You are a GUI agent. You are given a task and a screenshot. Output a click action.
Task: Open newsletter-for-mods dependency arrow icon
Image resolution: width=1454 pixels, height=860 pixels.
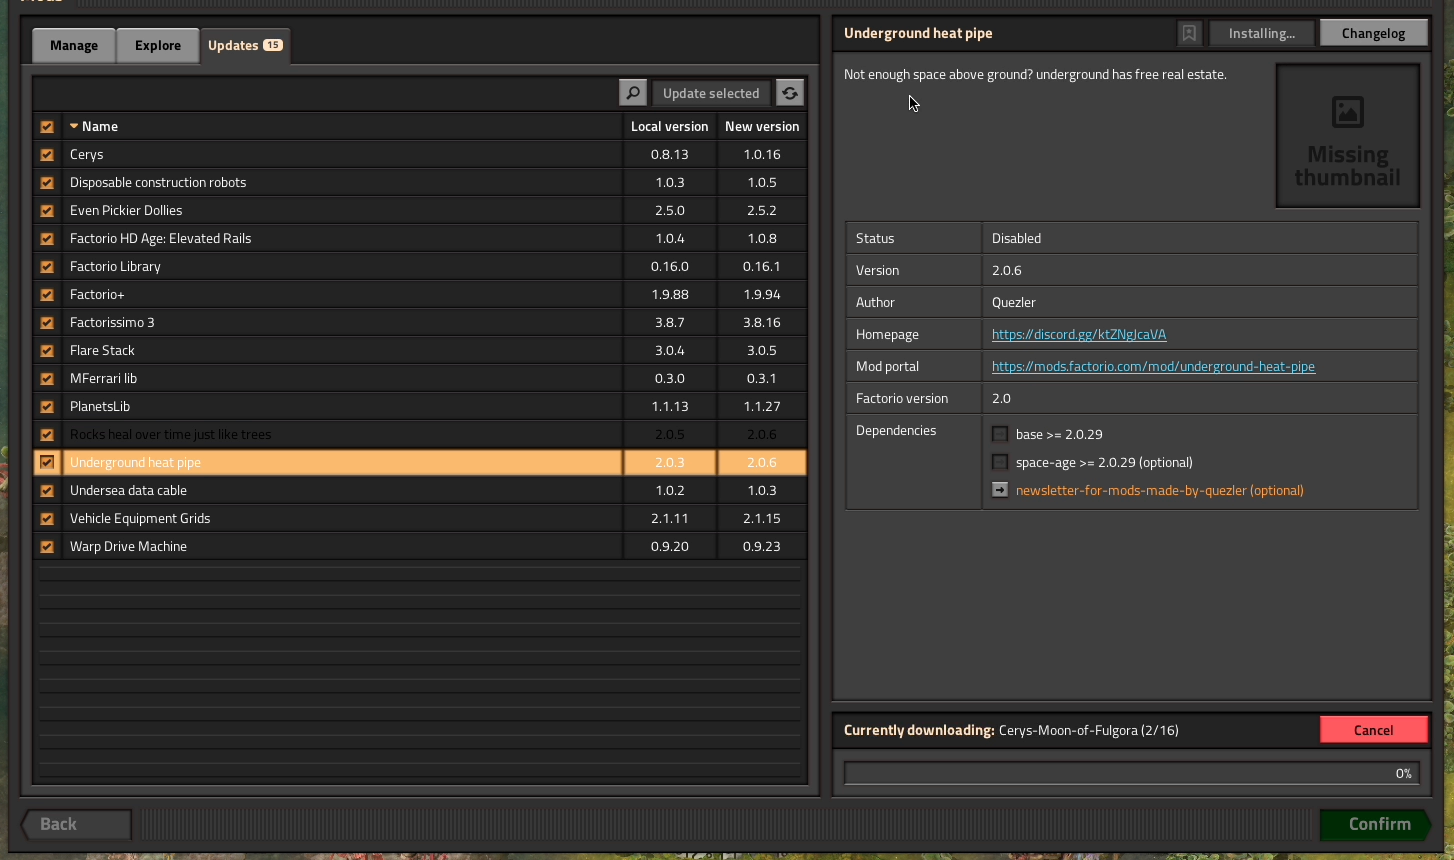[x=1000, y=490]
